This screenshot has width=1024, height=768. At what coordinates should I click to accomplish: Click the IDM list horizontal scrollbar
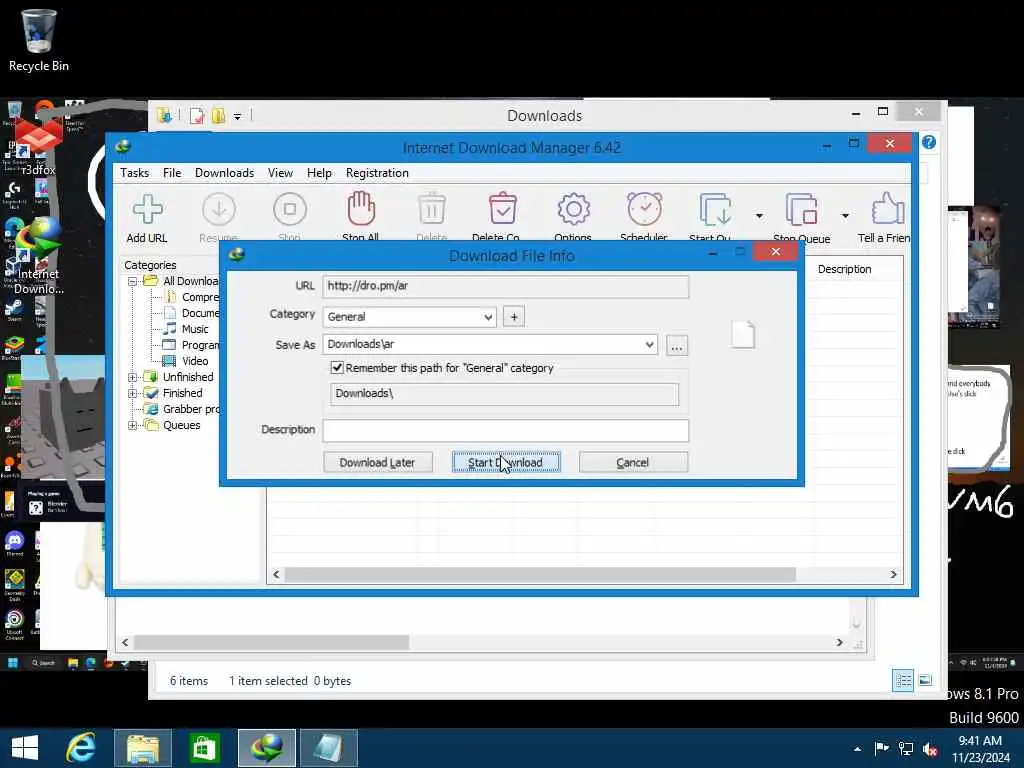tap(540, 575)
